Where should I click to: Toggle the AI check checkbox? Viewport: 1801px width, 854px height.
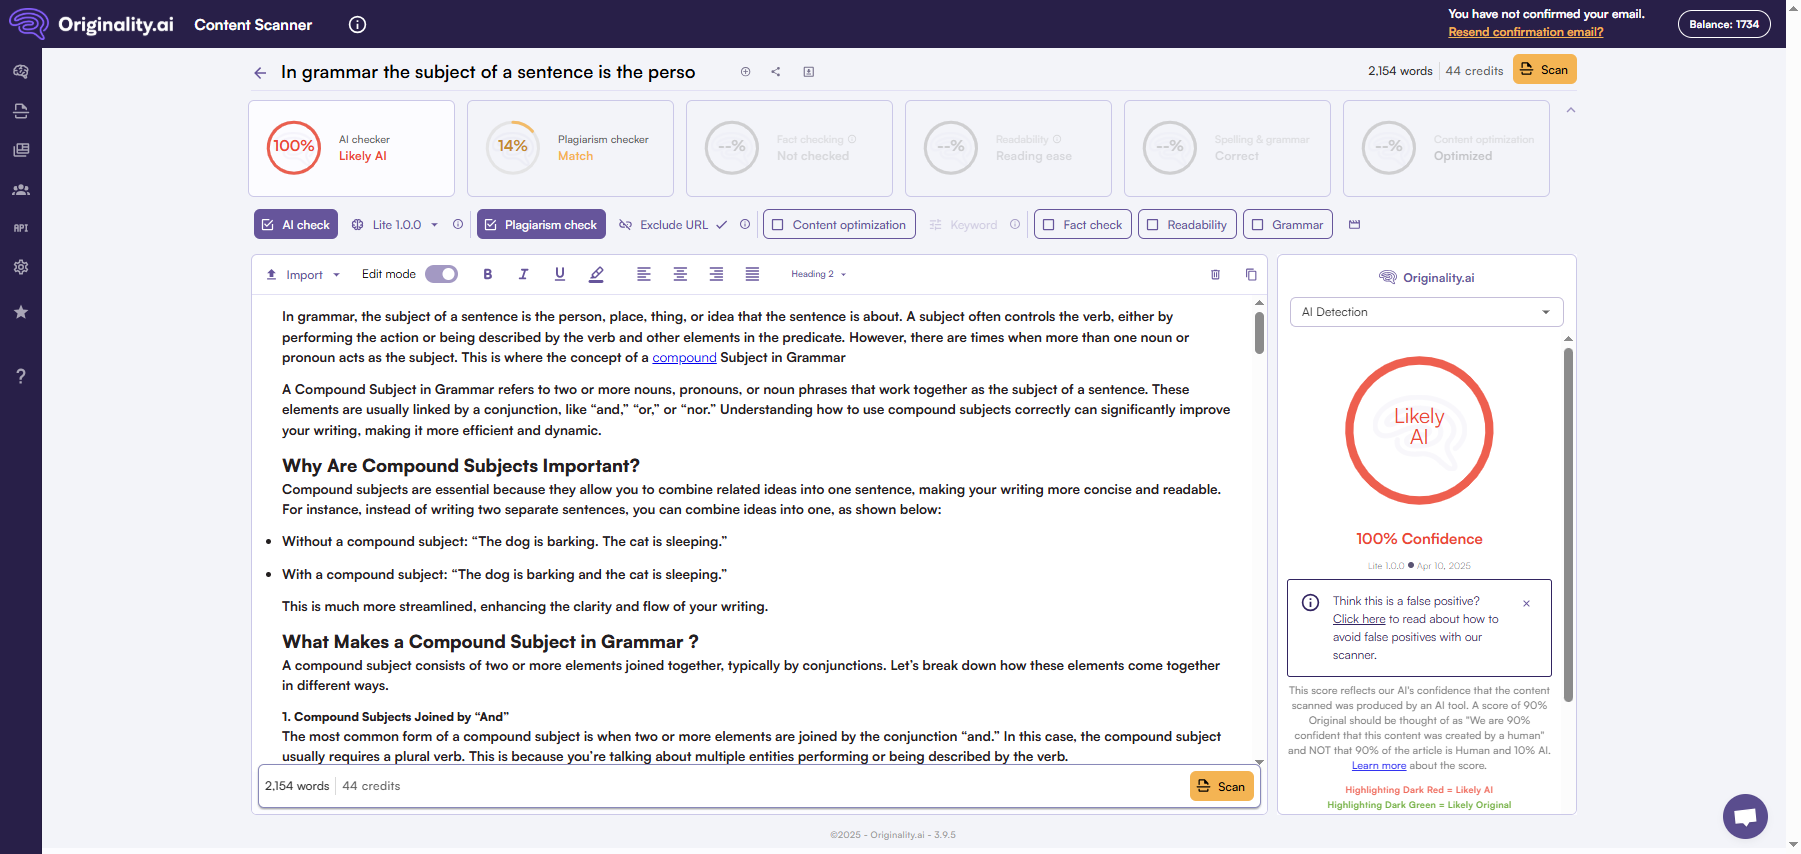point(268,225)
